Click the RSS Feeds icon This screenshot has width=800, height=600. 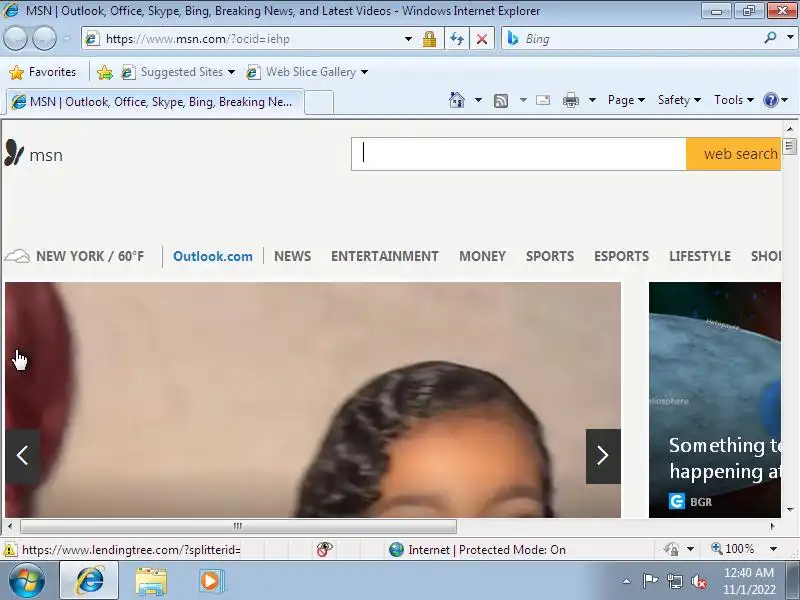(501, 101)
